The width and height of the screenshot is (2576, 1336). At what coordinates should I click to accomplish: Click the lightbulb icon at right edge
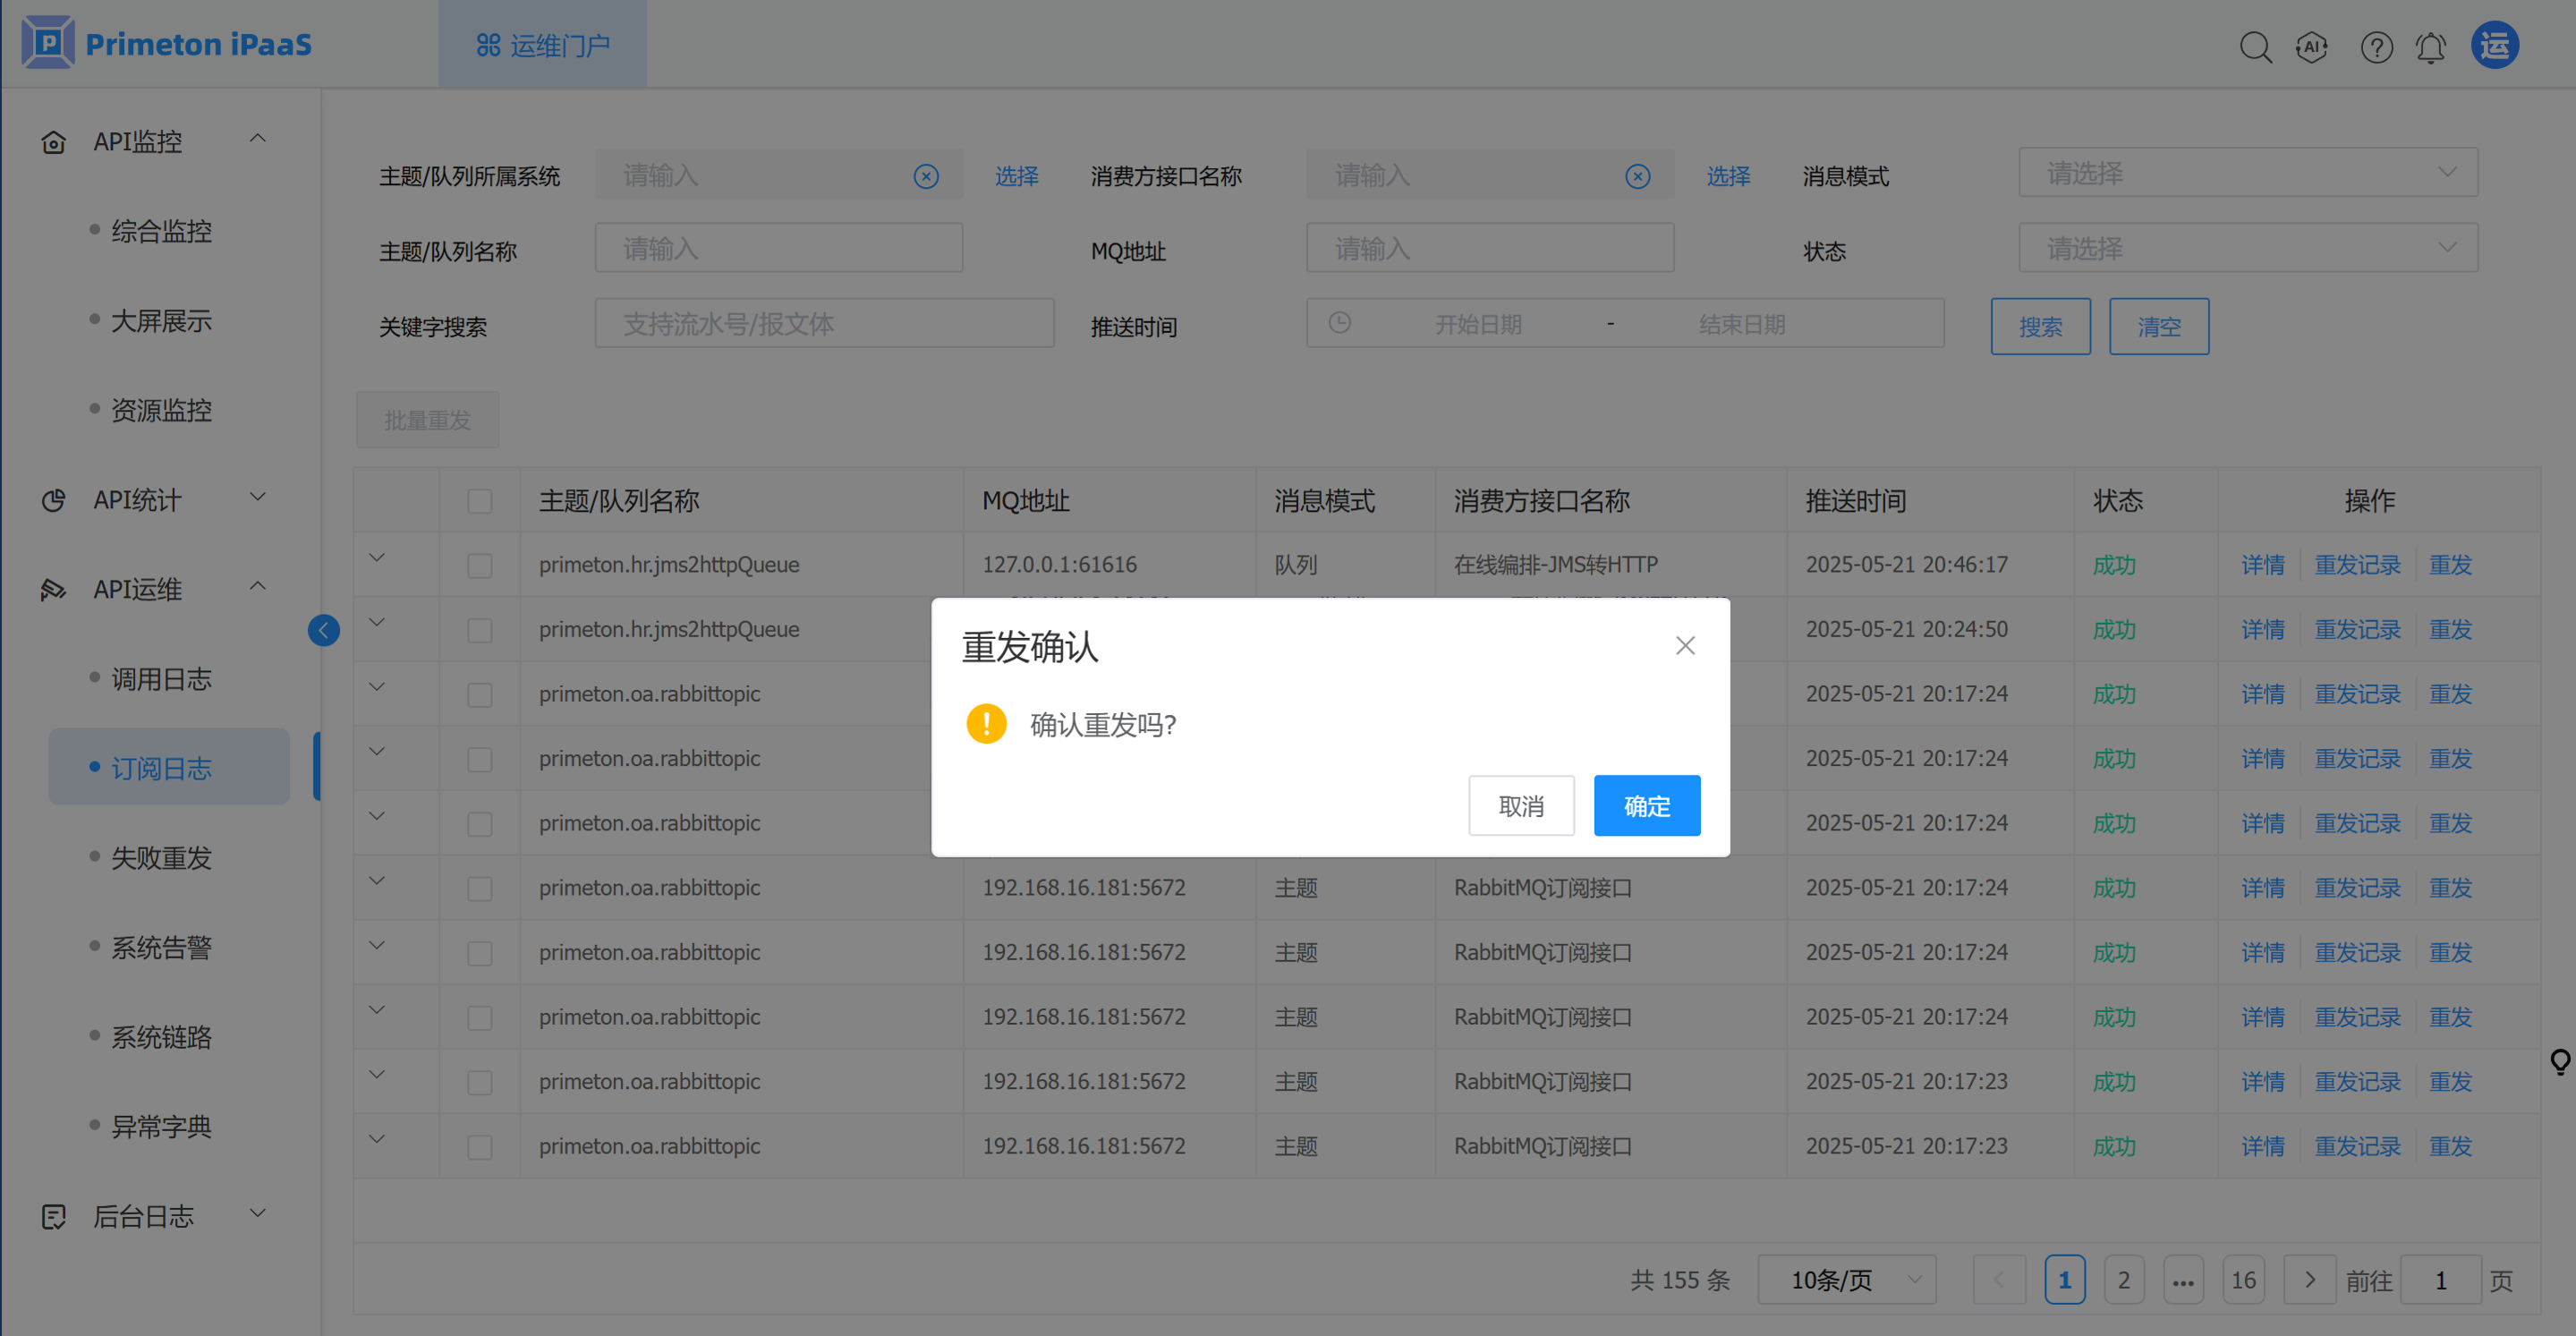(x=2559, y=1061)
